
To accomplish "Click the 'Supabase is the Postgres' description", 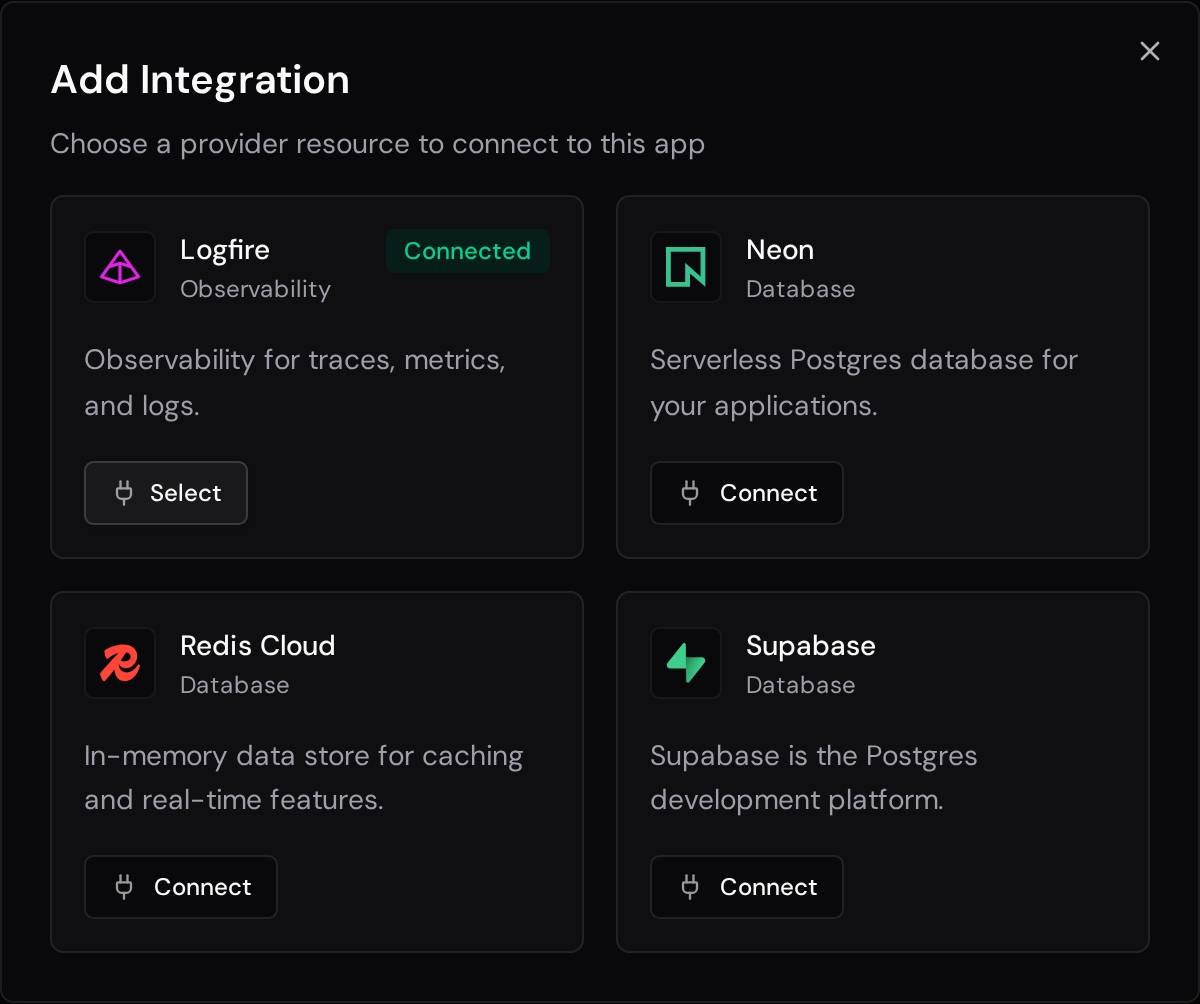I will (x=814, y=778).
